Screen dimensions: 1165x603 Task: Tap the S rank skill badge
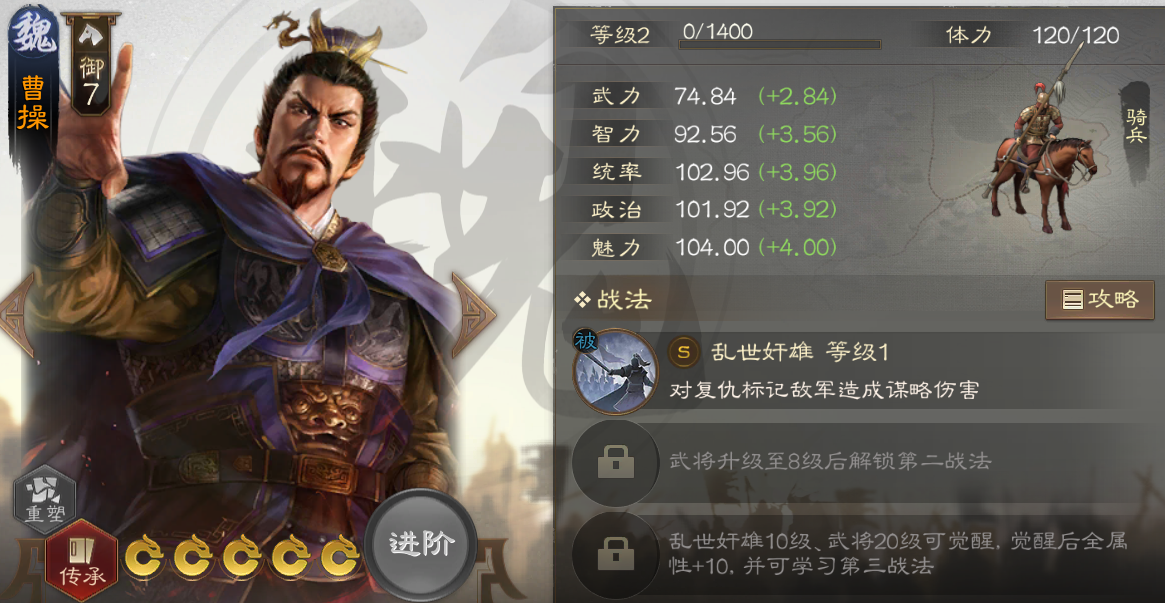click(684, 353)
